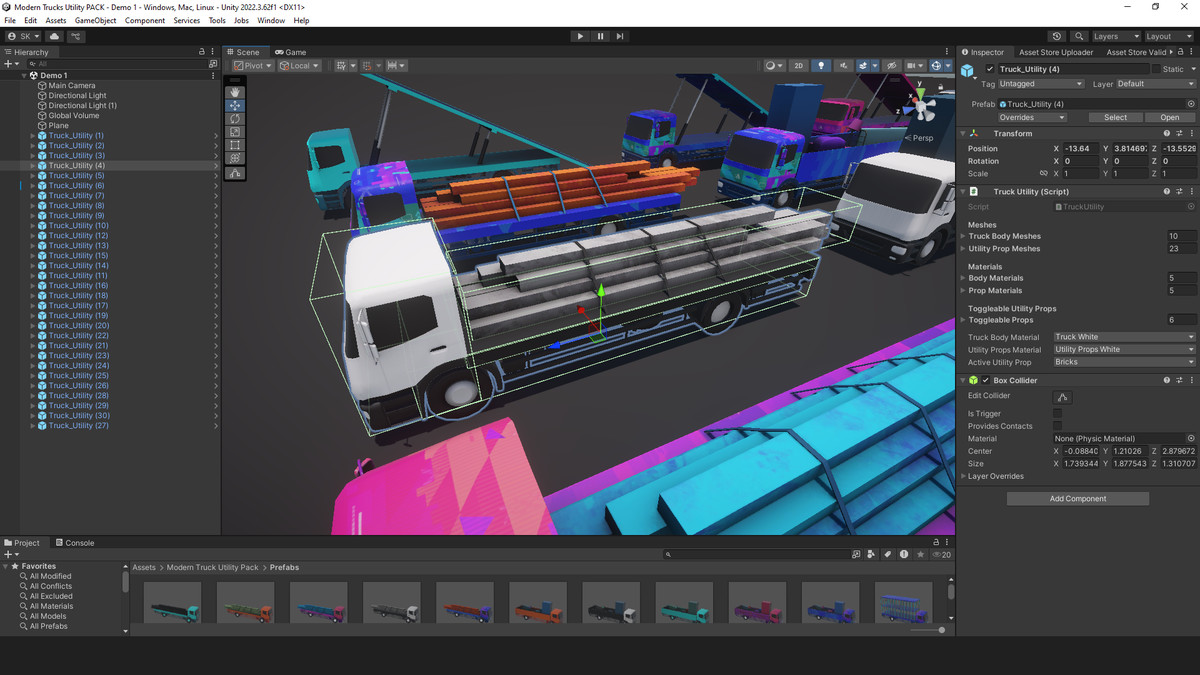The image size is (1200, 675).
Task: Click the cloud services icon in toolbar
Action: click(54, 36)
